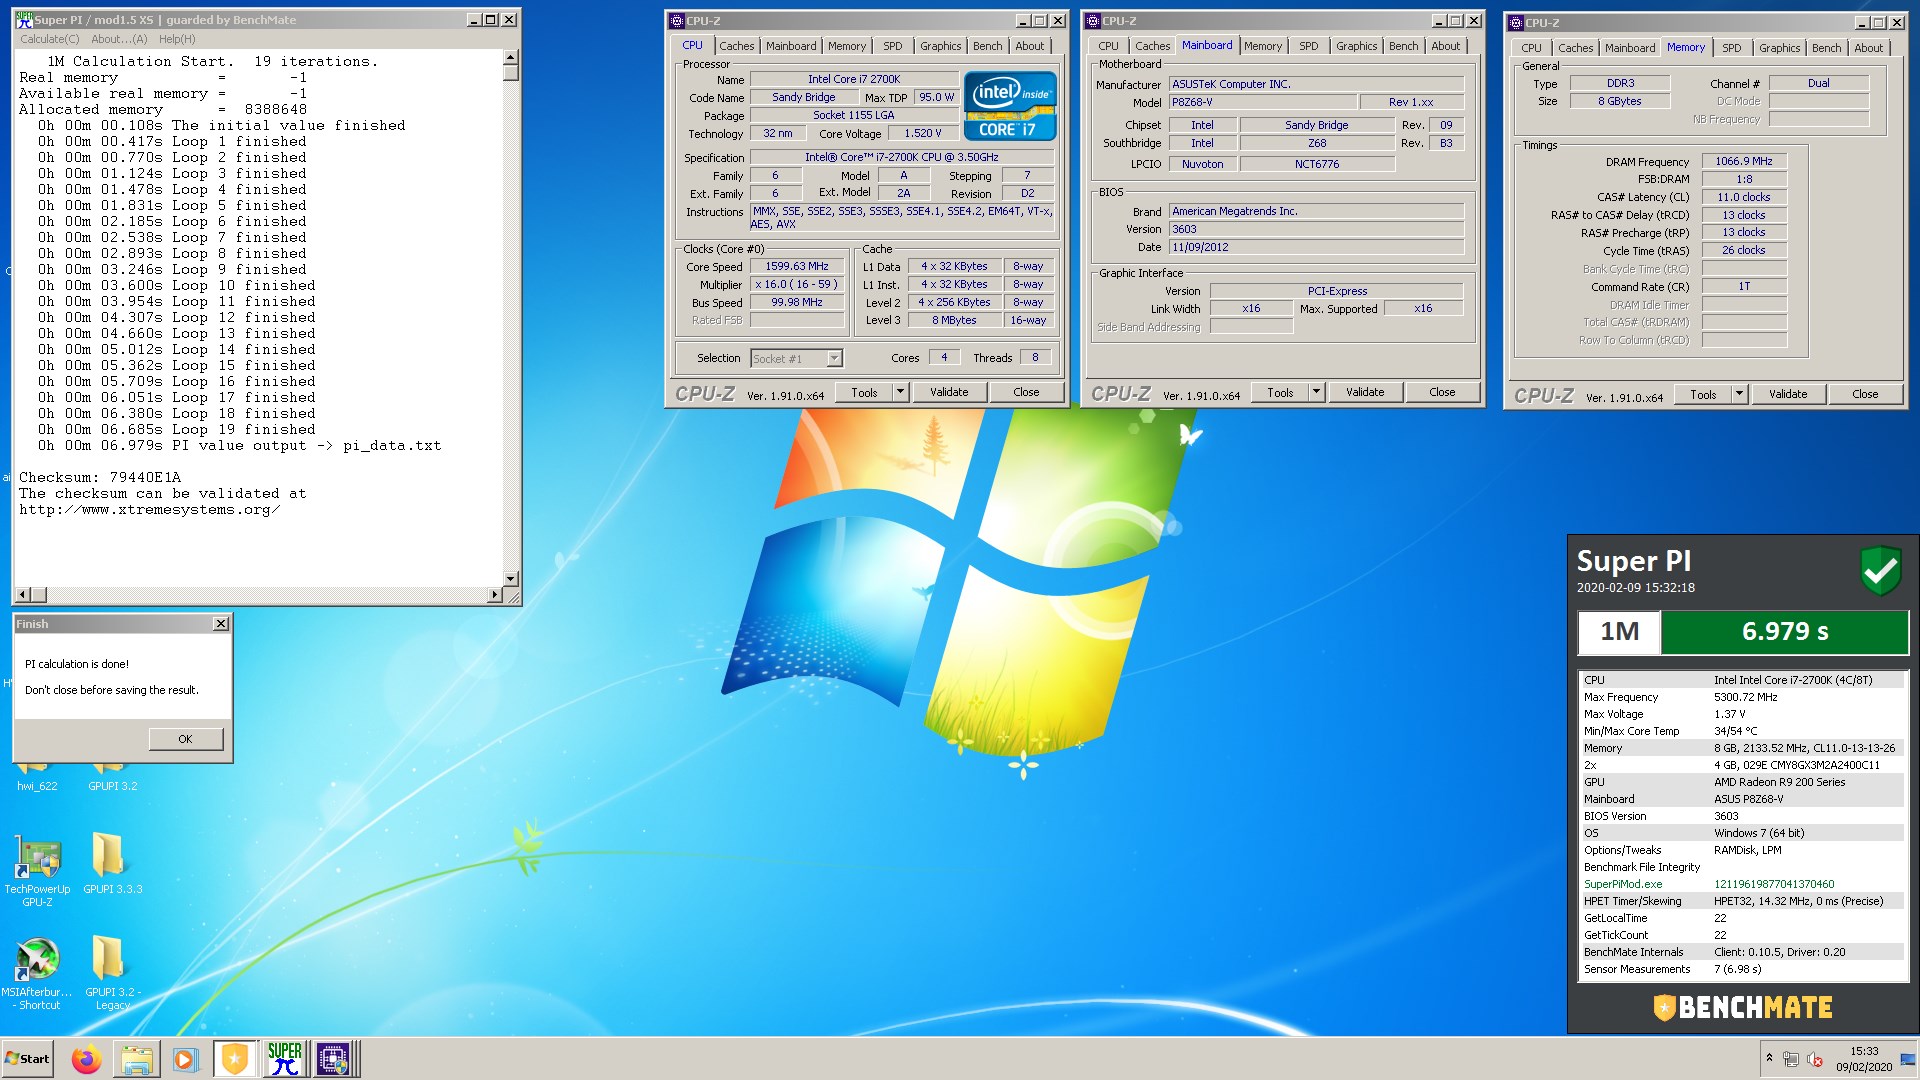Viewport: 1920px width, 1080px height.
Task: Click the first CPU-Z window's title icon
Action: [x=677, y=21]
